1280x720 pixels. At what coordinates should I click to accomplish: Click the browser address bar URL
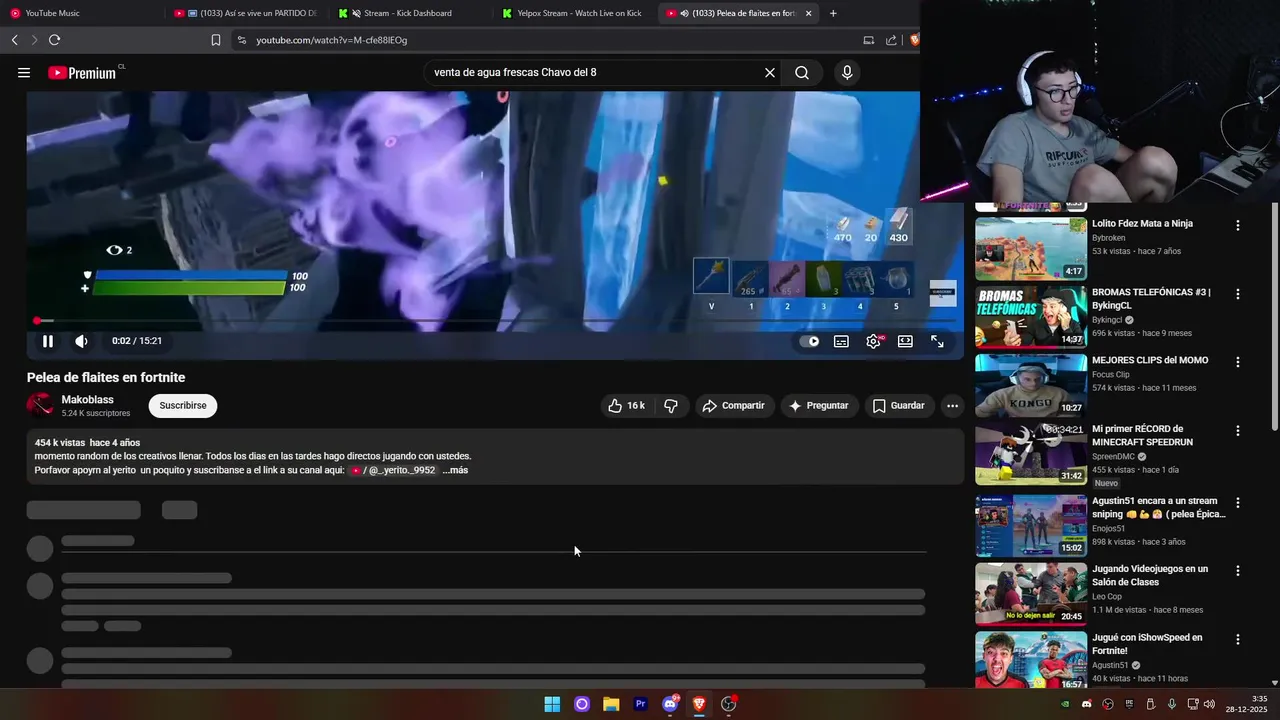point(331,40)
